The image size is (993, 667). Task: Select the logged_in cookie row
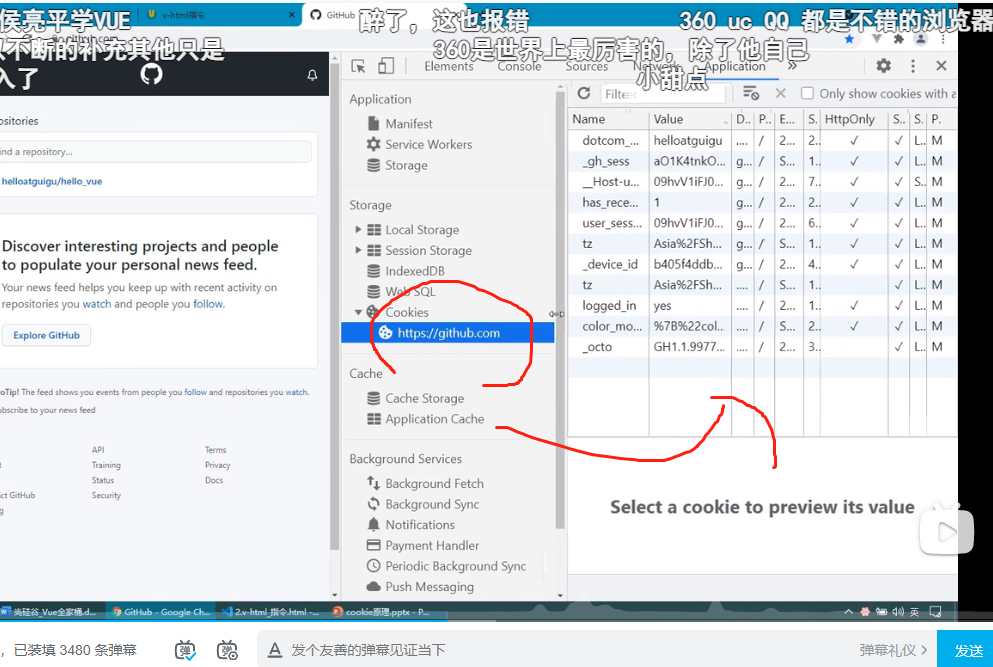click(762, 305)
